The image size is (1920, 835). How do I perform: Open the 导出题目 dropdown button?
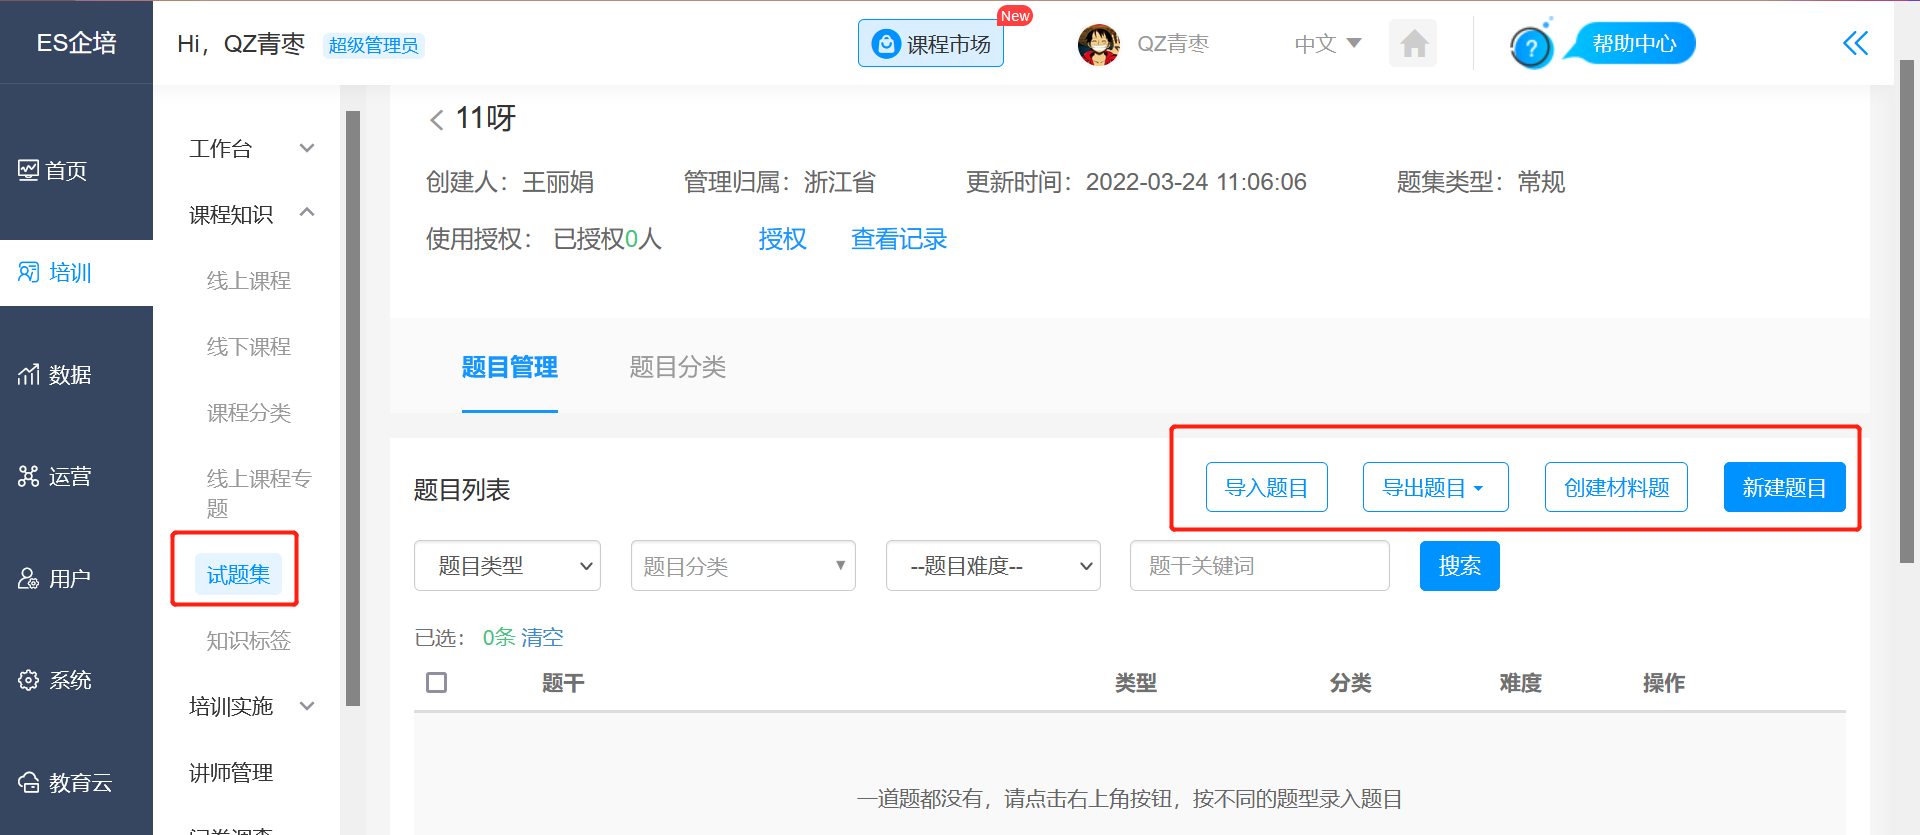pos(1435,488)
